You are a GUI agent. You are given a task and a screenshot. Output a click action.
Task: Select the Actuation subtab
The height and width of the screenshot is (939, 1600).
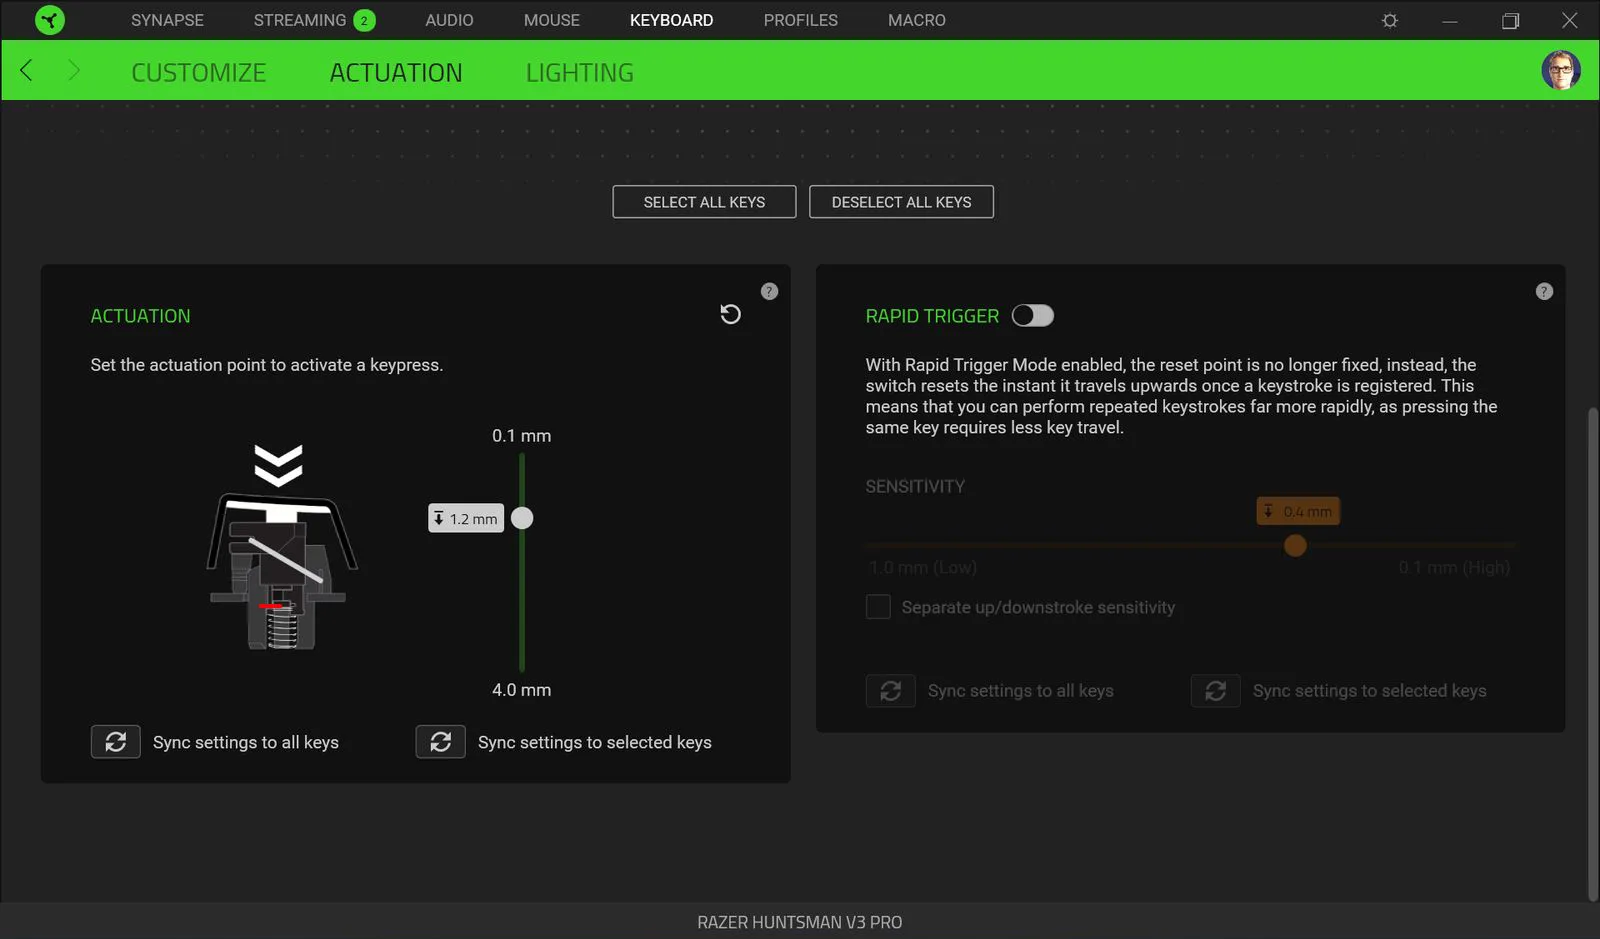(396, 73)
